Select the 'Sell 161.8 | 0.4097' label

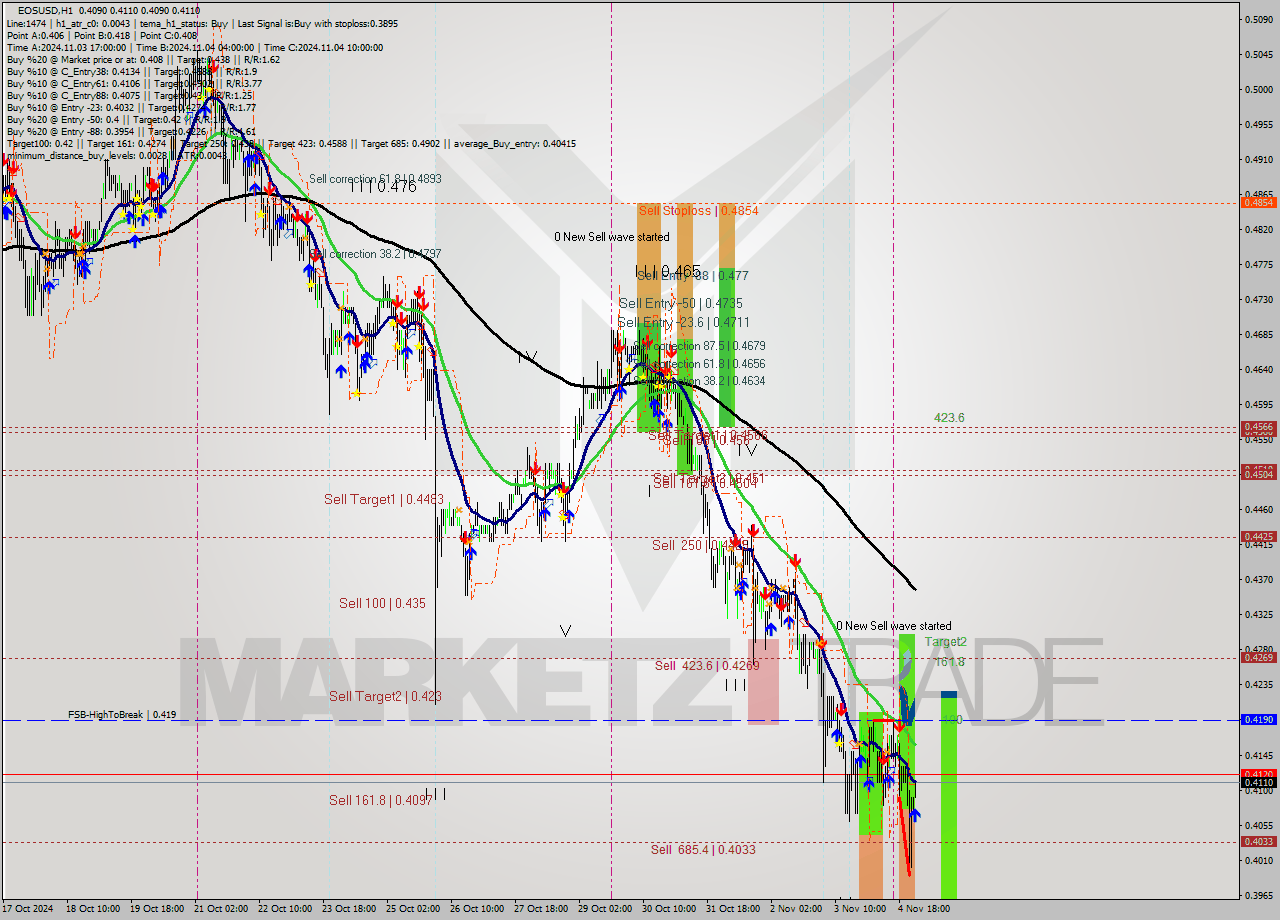point(381,800)
